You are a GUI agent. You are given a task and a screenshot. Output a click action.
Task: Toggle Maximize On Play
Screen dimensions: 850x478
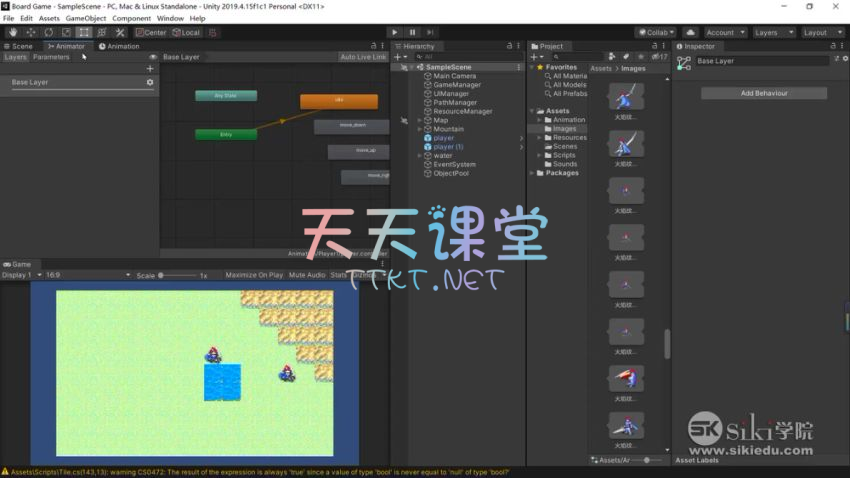coord(254,275)
